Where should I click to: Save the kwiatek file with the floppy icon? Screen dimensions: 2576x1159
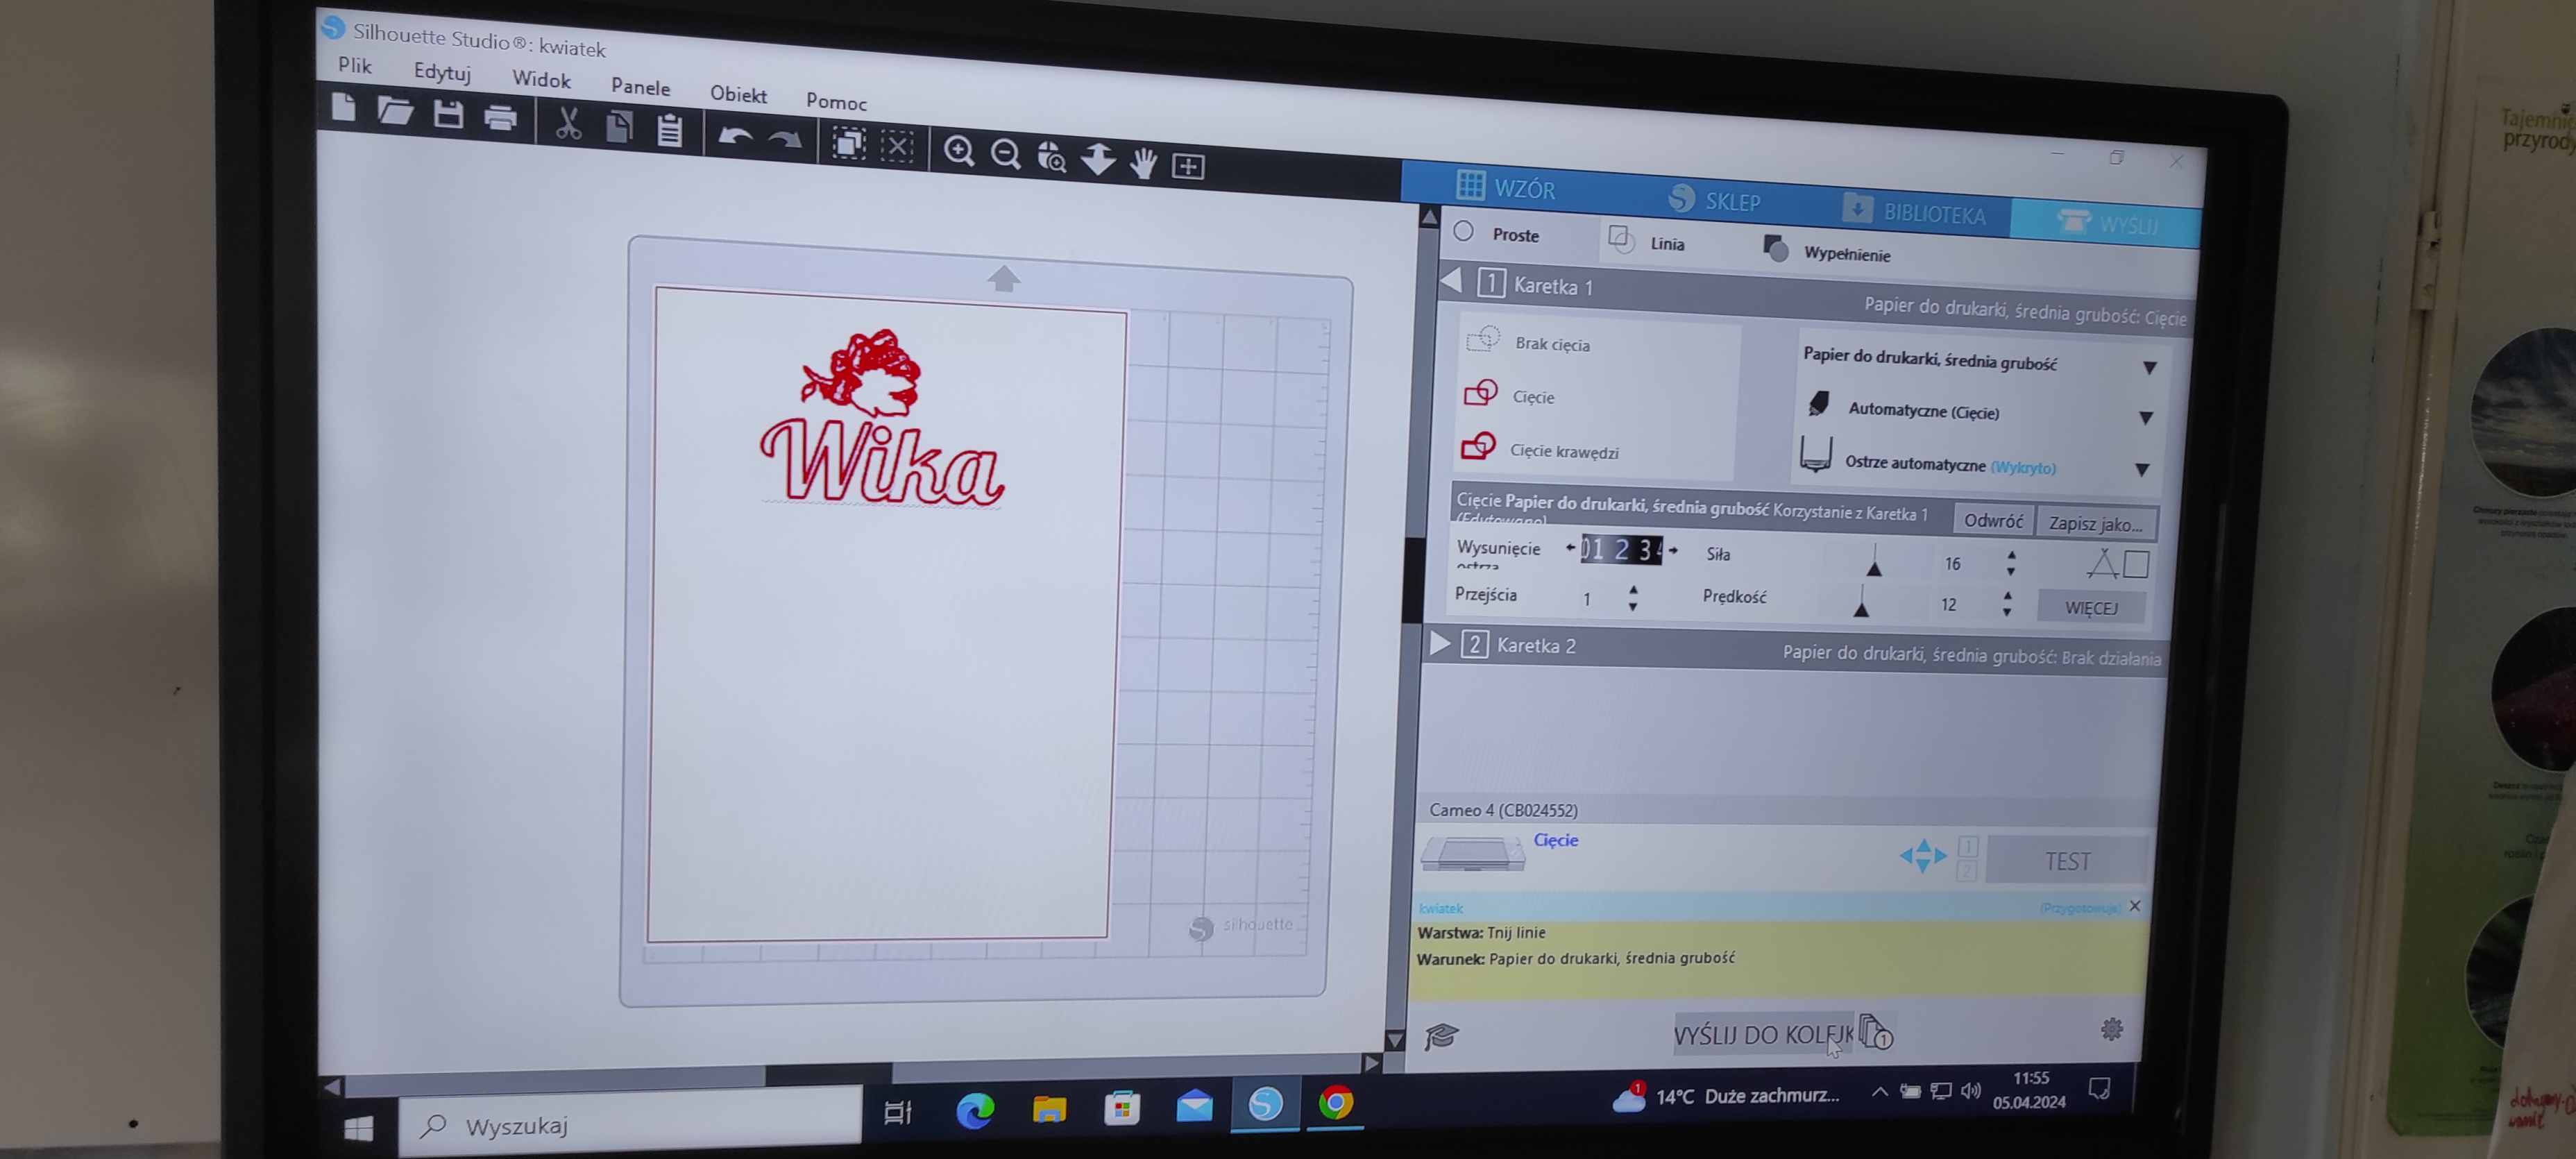pos(448,115)
